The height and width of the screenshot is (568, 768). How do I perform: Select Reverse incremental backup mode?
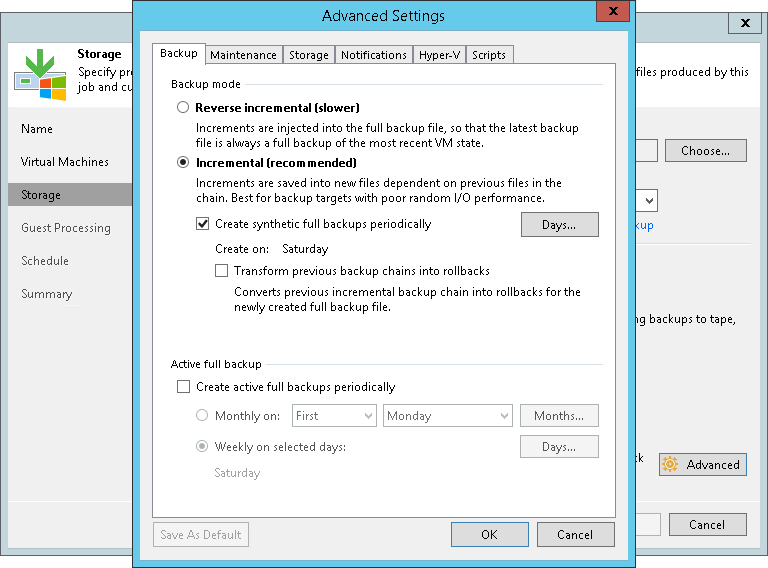pyautogui.click(x=183, y=107)
